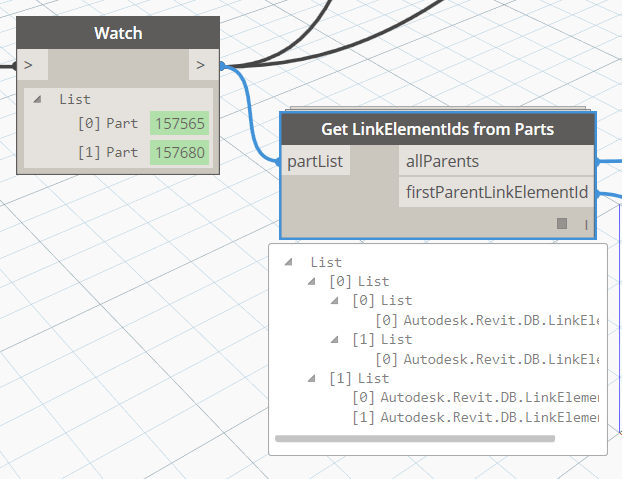Collapse the top-level List in preview bubble
The width and height of the screenshot is (622, 479).
[x=289, y=262]
